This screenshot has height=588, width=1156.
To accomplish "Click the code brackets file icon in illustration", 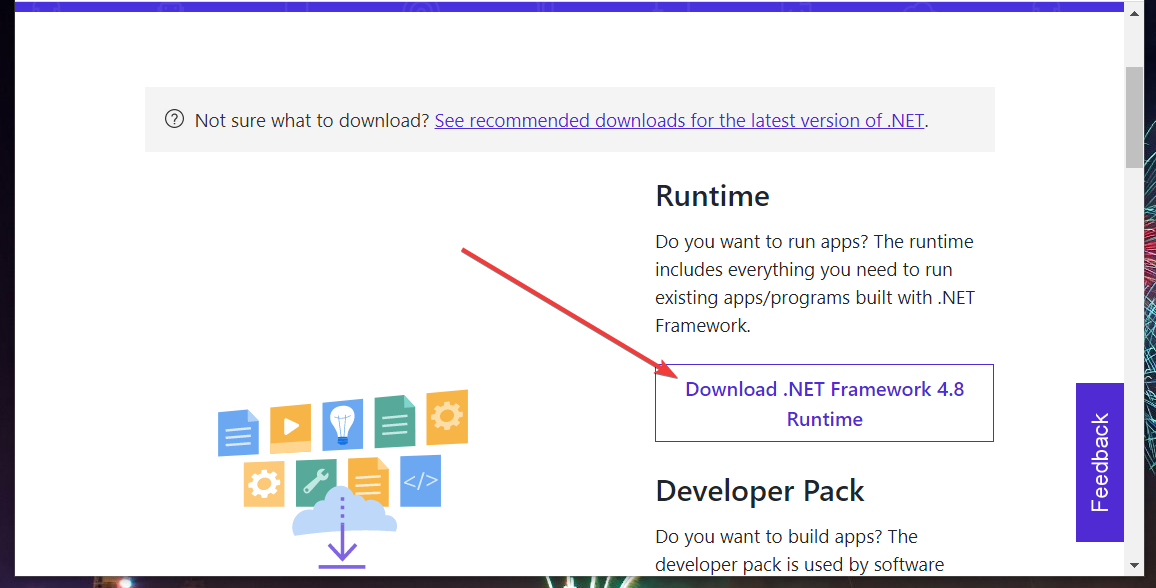I will pyautogui.click(x=420, y=481).
